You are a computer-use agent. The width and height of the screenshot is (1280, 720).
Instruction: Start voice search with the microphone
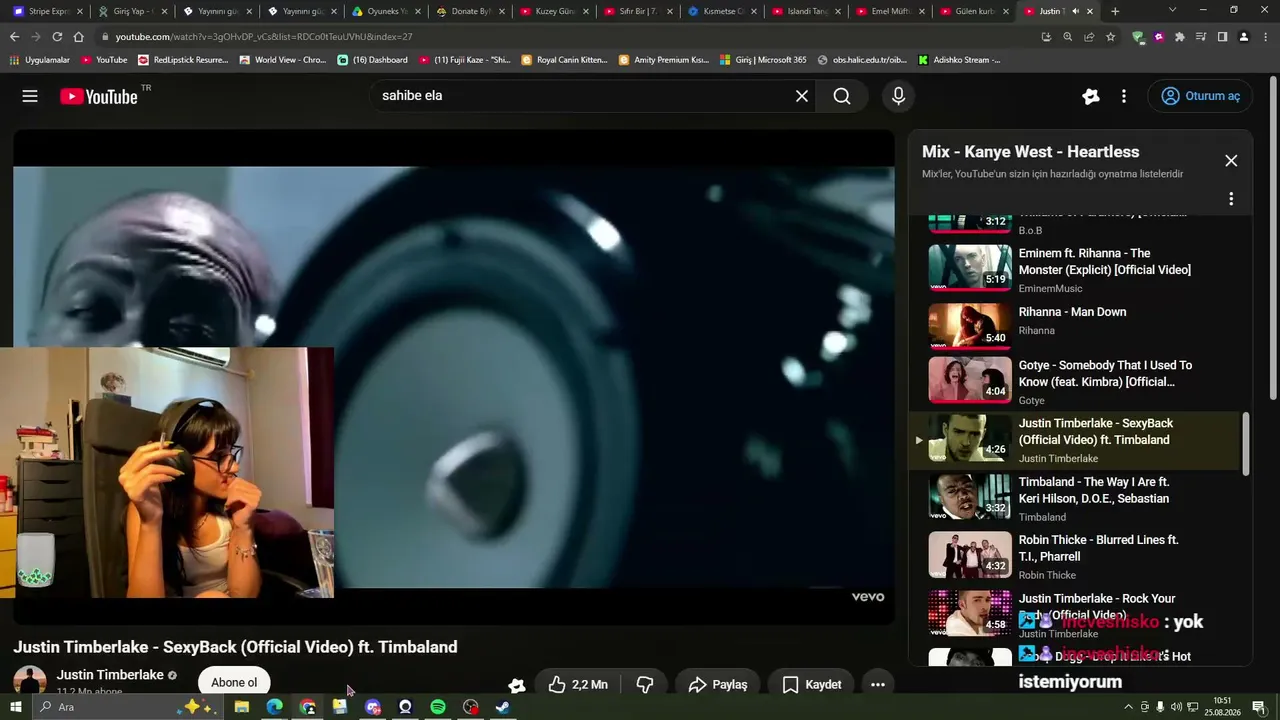click(898, 96)
